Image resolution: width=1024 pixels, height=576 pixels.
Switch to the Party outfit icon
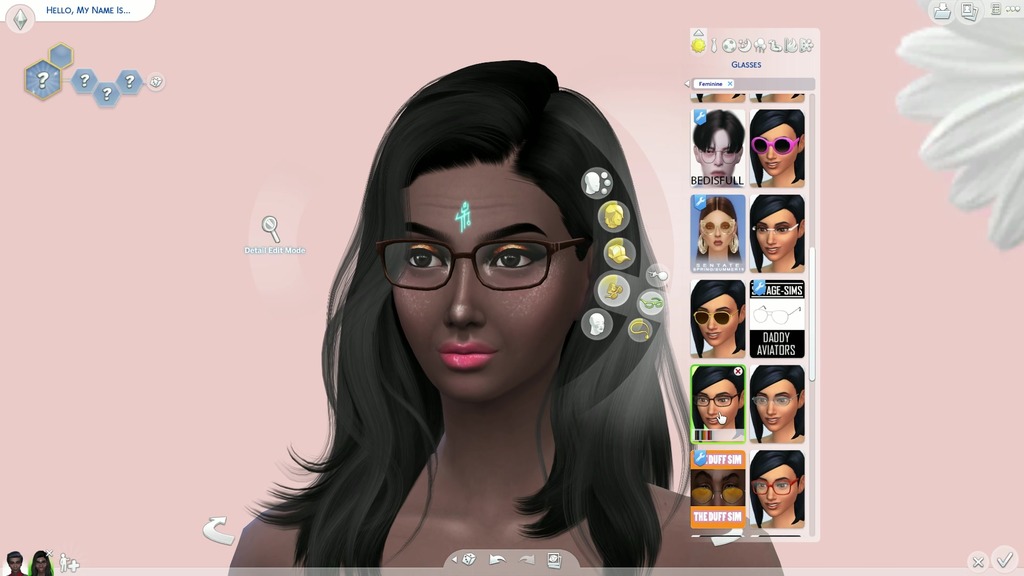tap(760, 45)
